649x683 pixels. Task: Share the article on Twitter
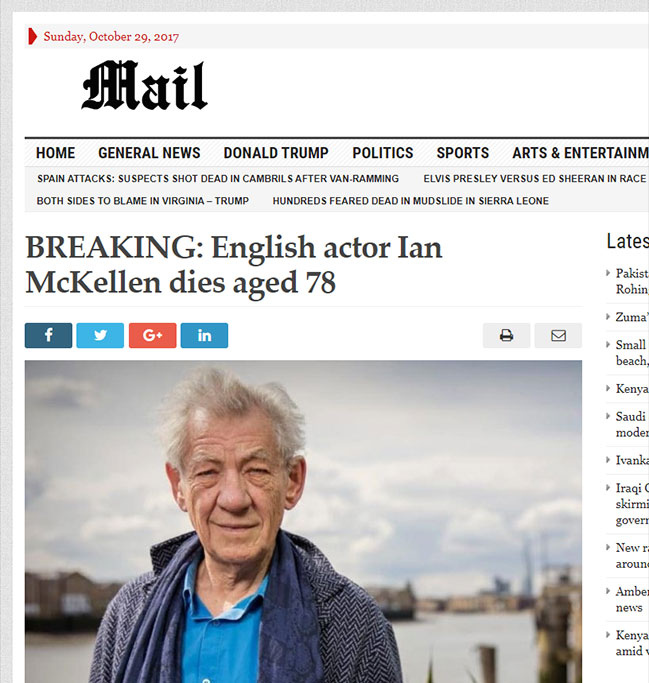[x=100, y=335]
